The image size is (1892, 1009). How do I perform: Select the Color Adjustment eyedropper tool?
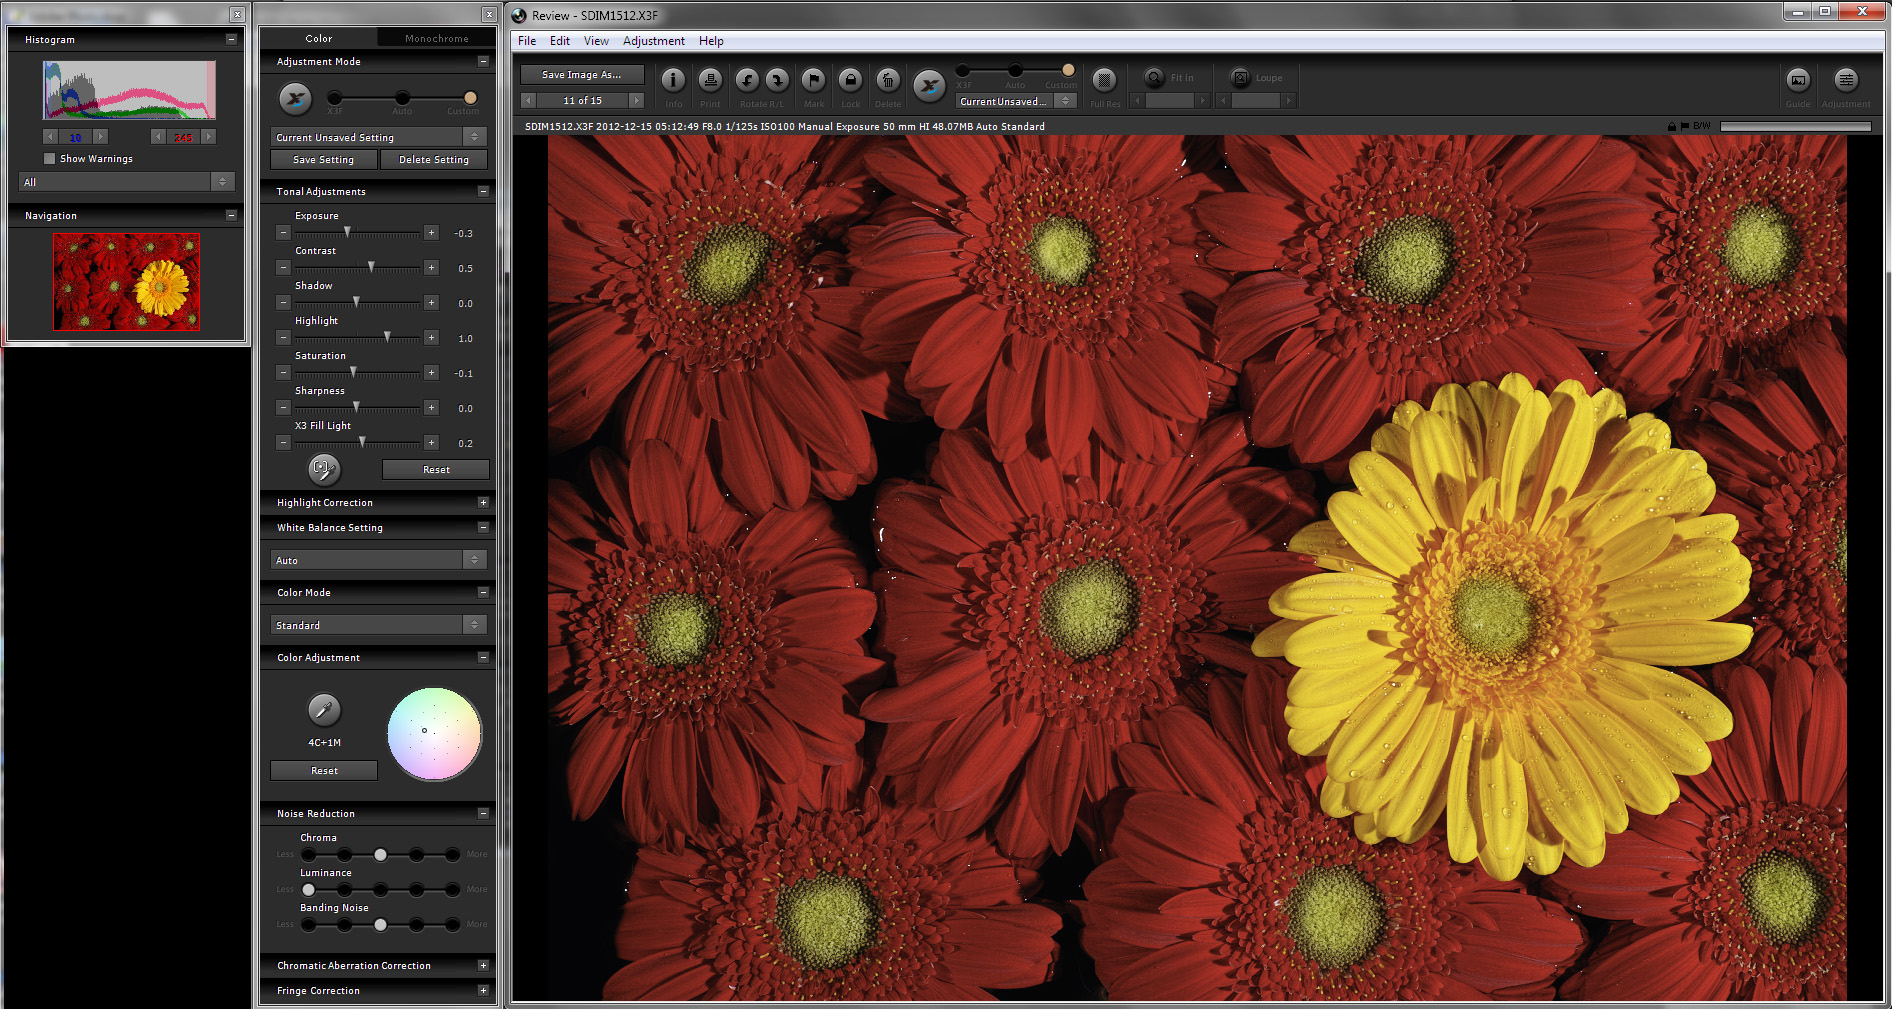pos(323,710)
